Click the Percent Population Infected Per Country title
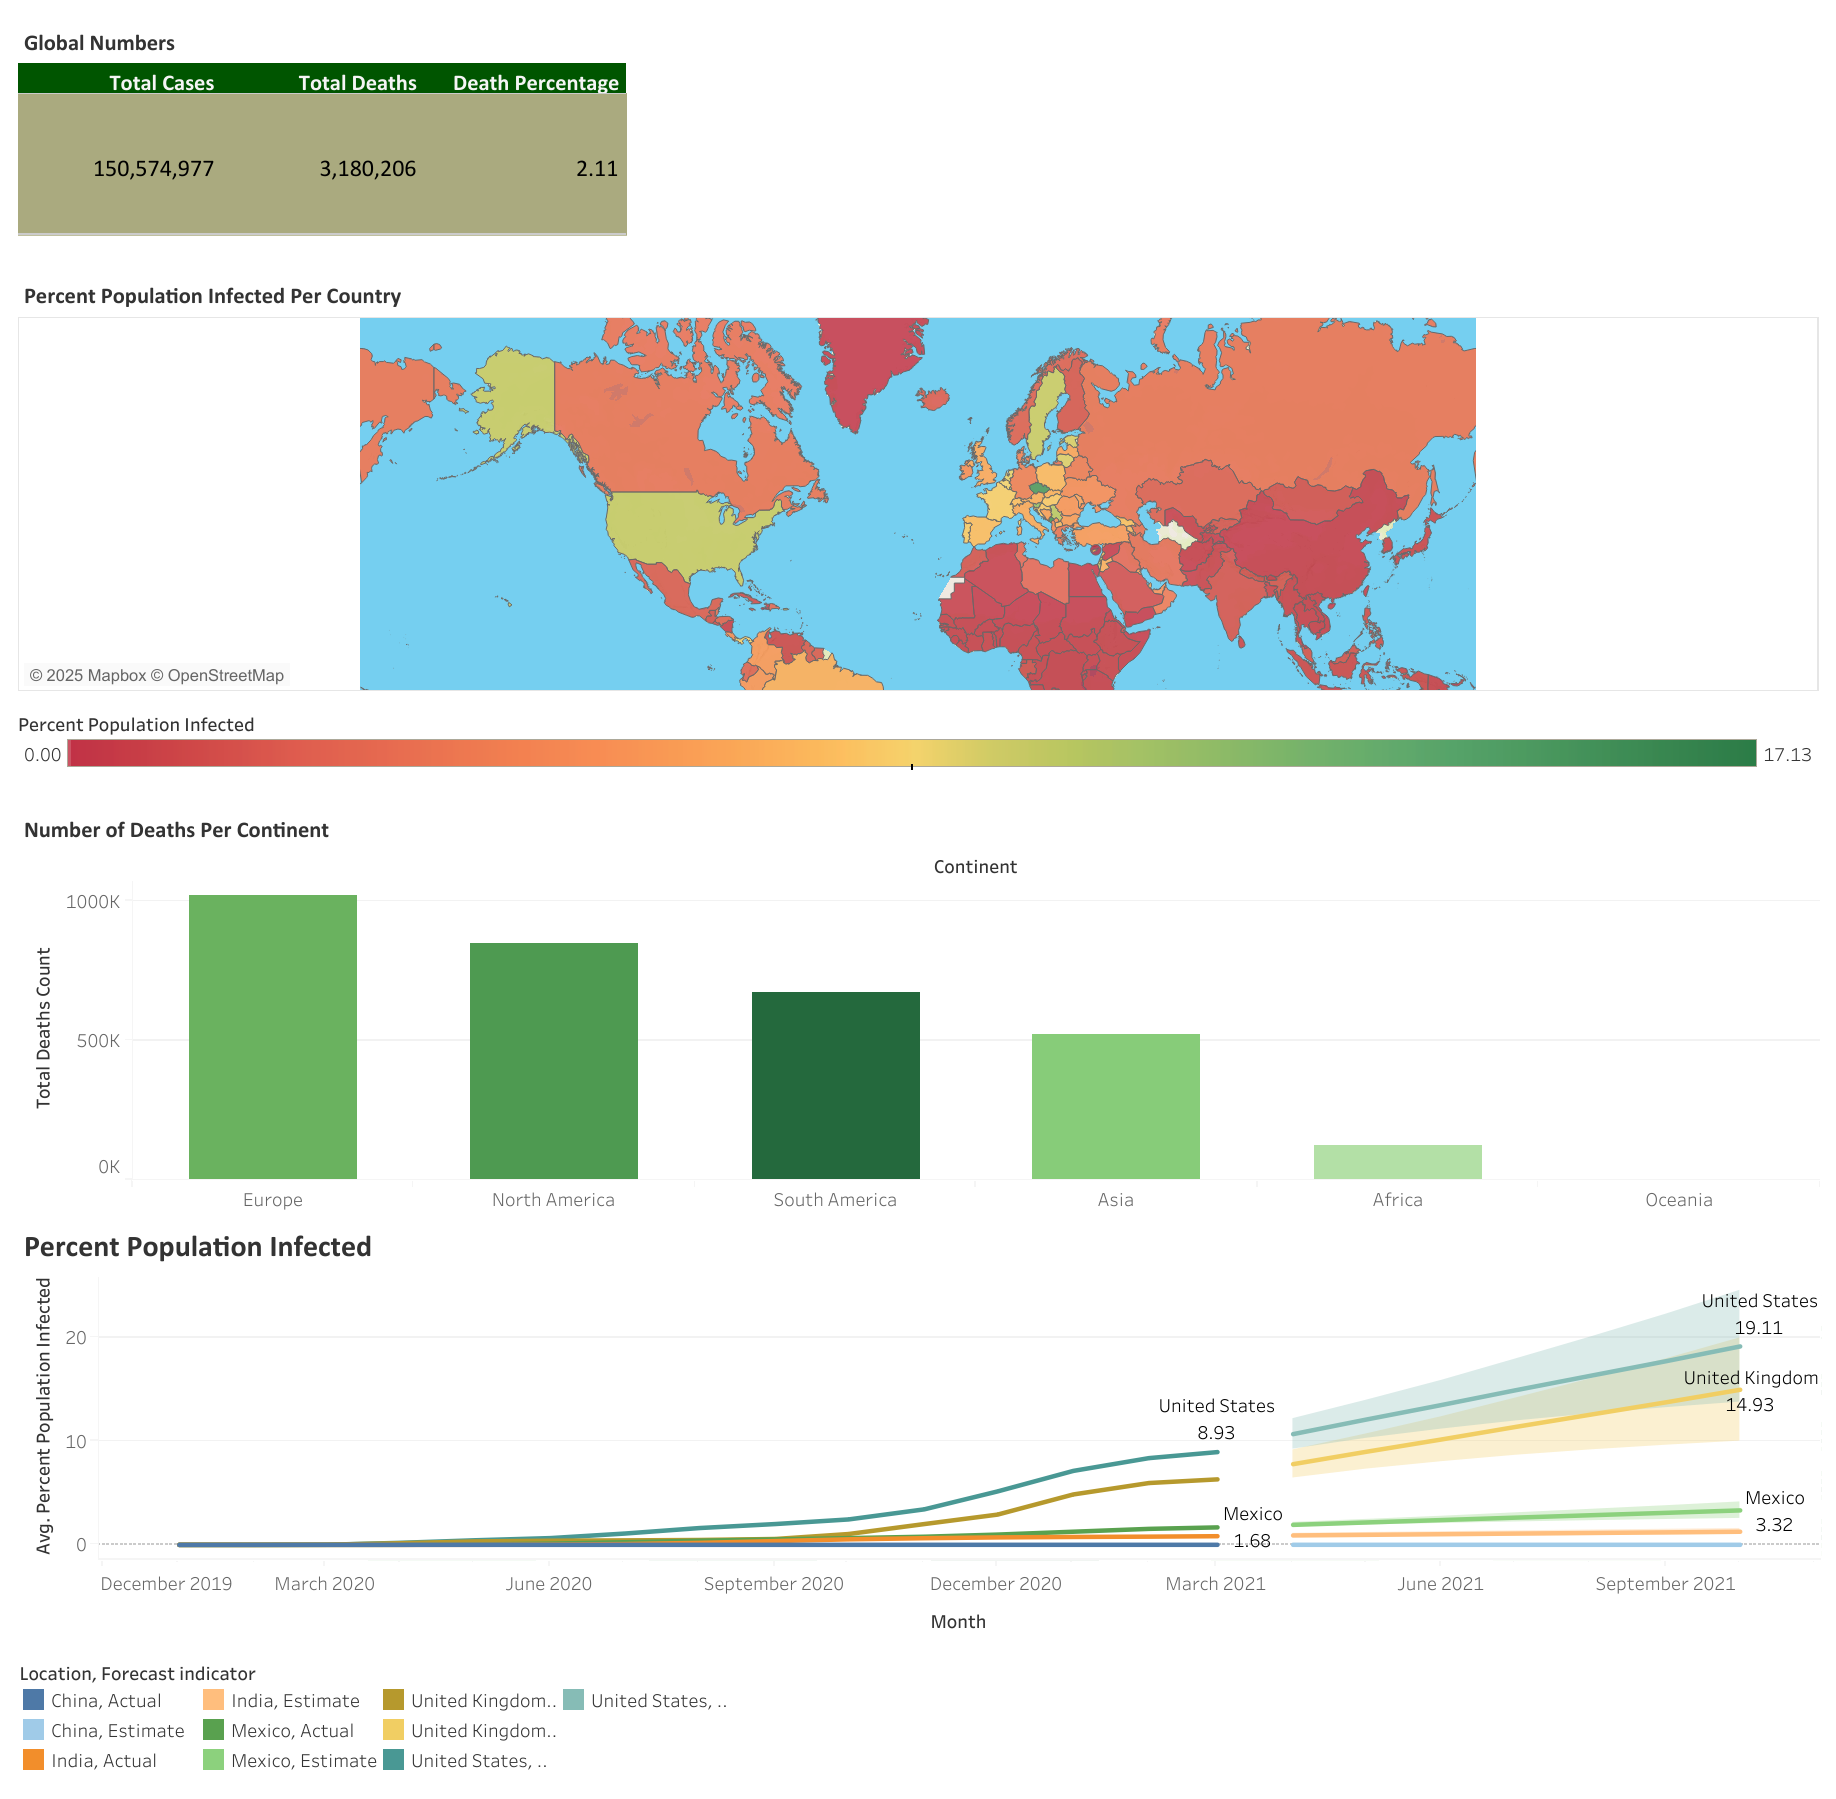1836x1799 pixels. coord(212,296)
